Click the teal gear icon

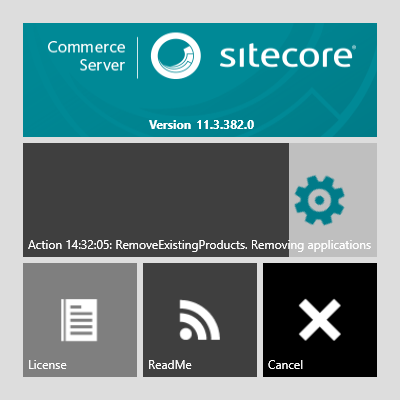319,200
